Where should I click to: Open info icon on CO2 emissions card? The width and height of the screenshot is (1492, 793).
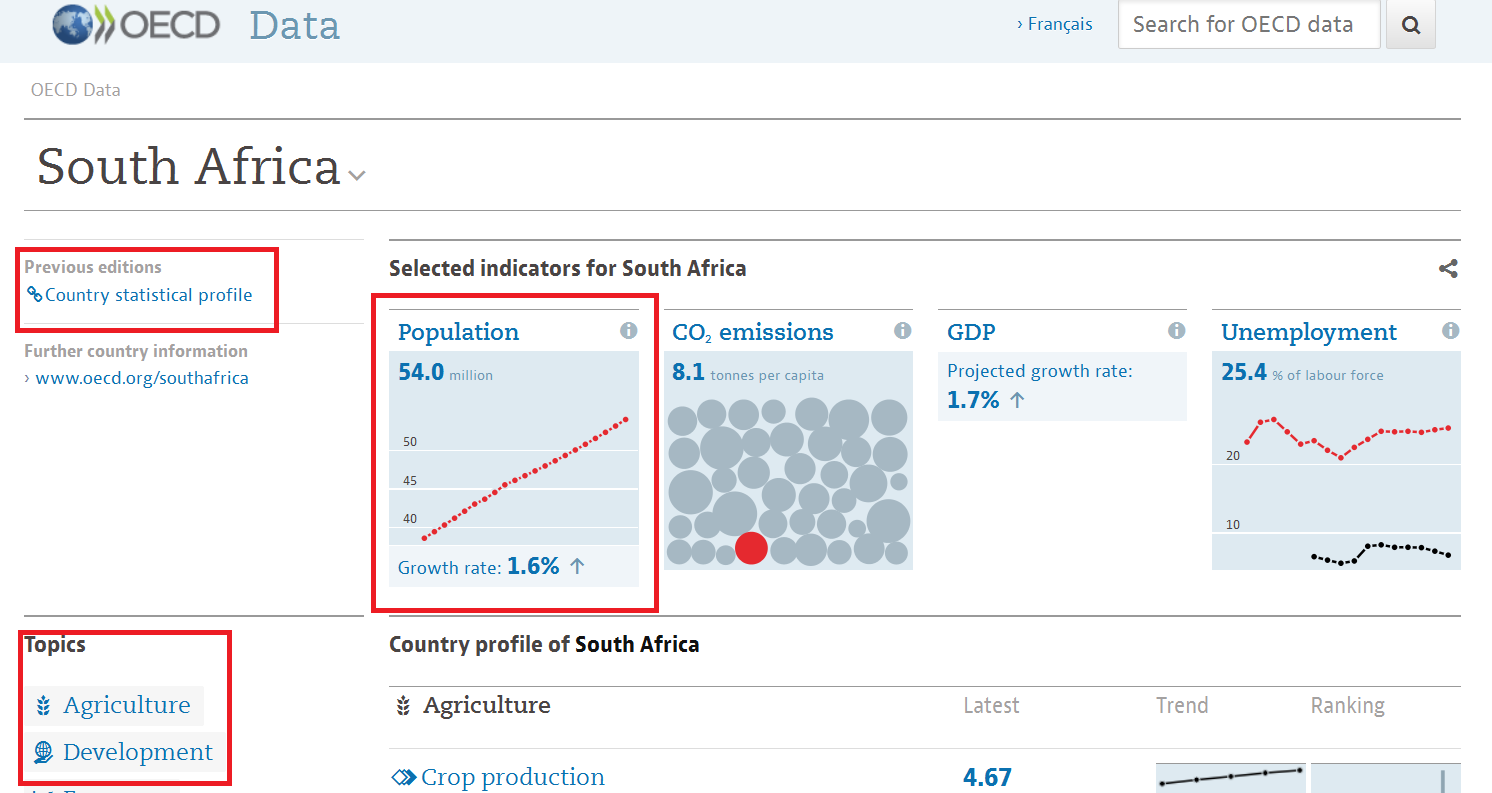click(902, 331)
